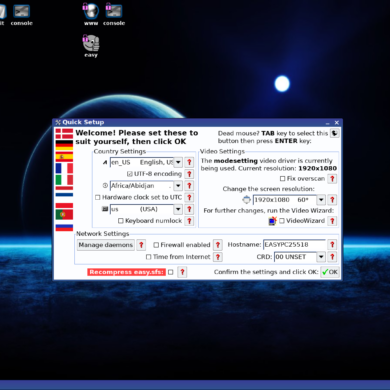Expand the CRD 00 UNSET dropdown

321,257
